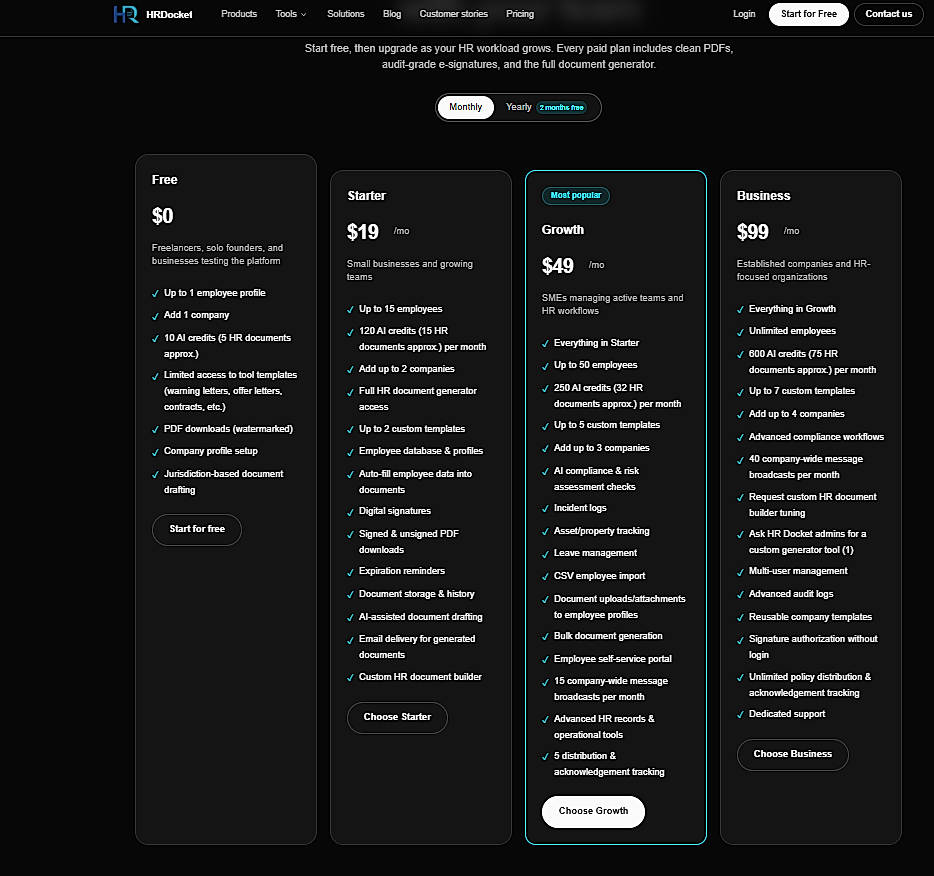Click checkmark beside Everything in Starter

545,344
